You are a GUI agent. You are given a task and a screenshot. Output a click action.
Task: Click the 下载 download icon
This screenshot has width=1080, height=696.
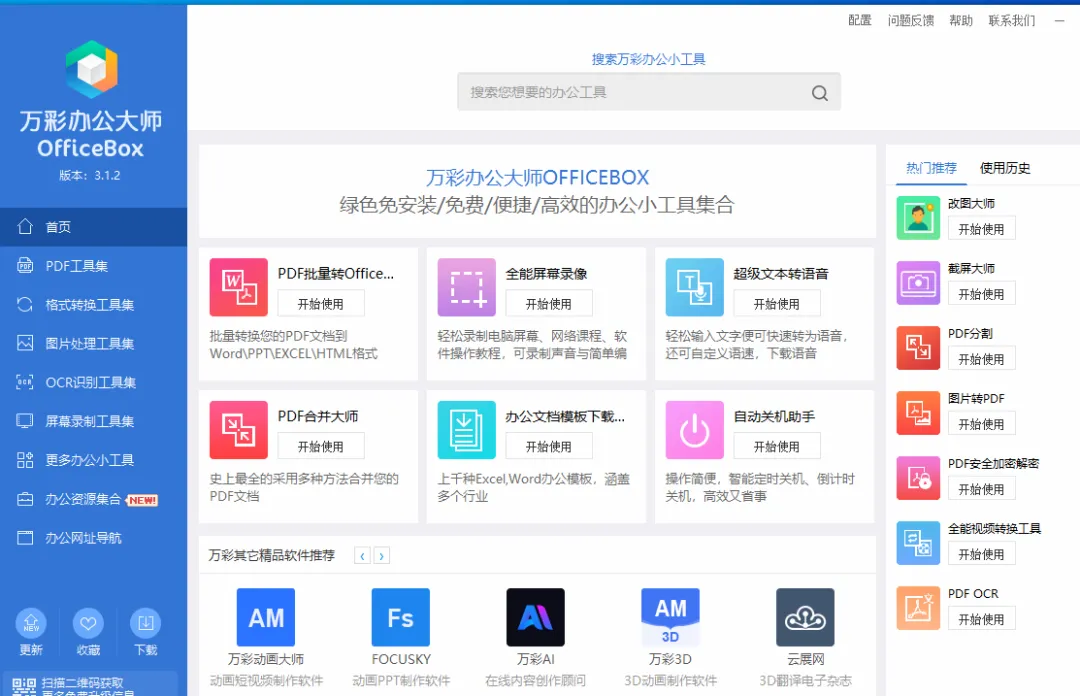(145, 624)
